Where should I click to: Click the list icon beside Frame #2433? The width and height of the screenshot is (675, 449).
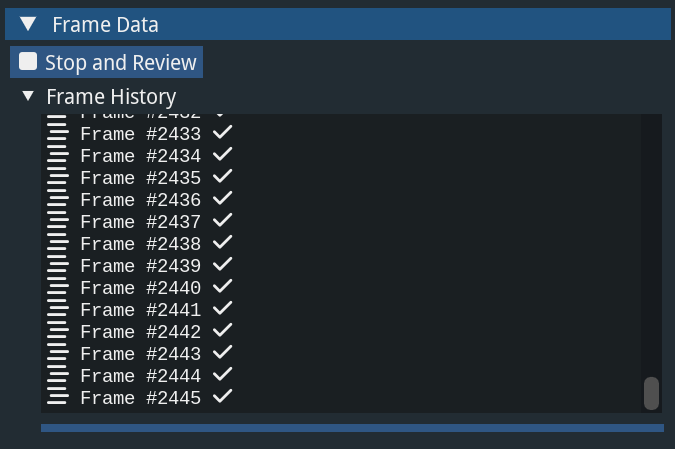[x=58, y=134]
